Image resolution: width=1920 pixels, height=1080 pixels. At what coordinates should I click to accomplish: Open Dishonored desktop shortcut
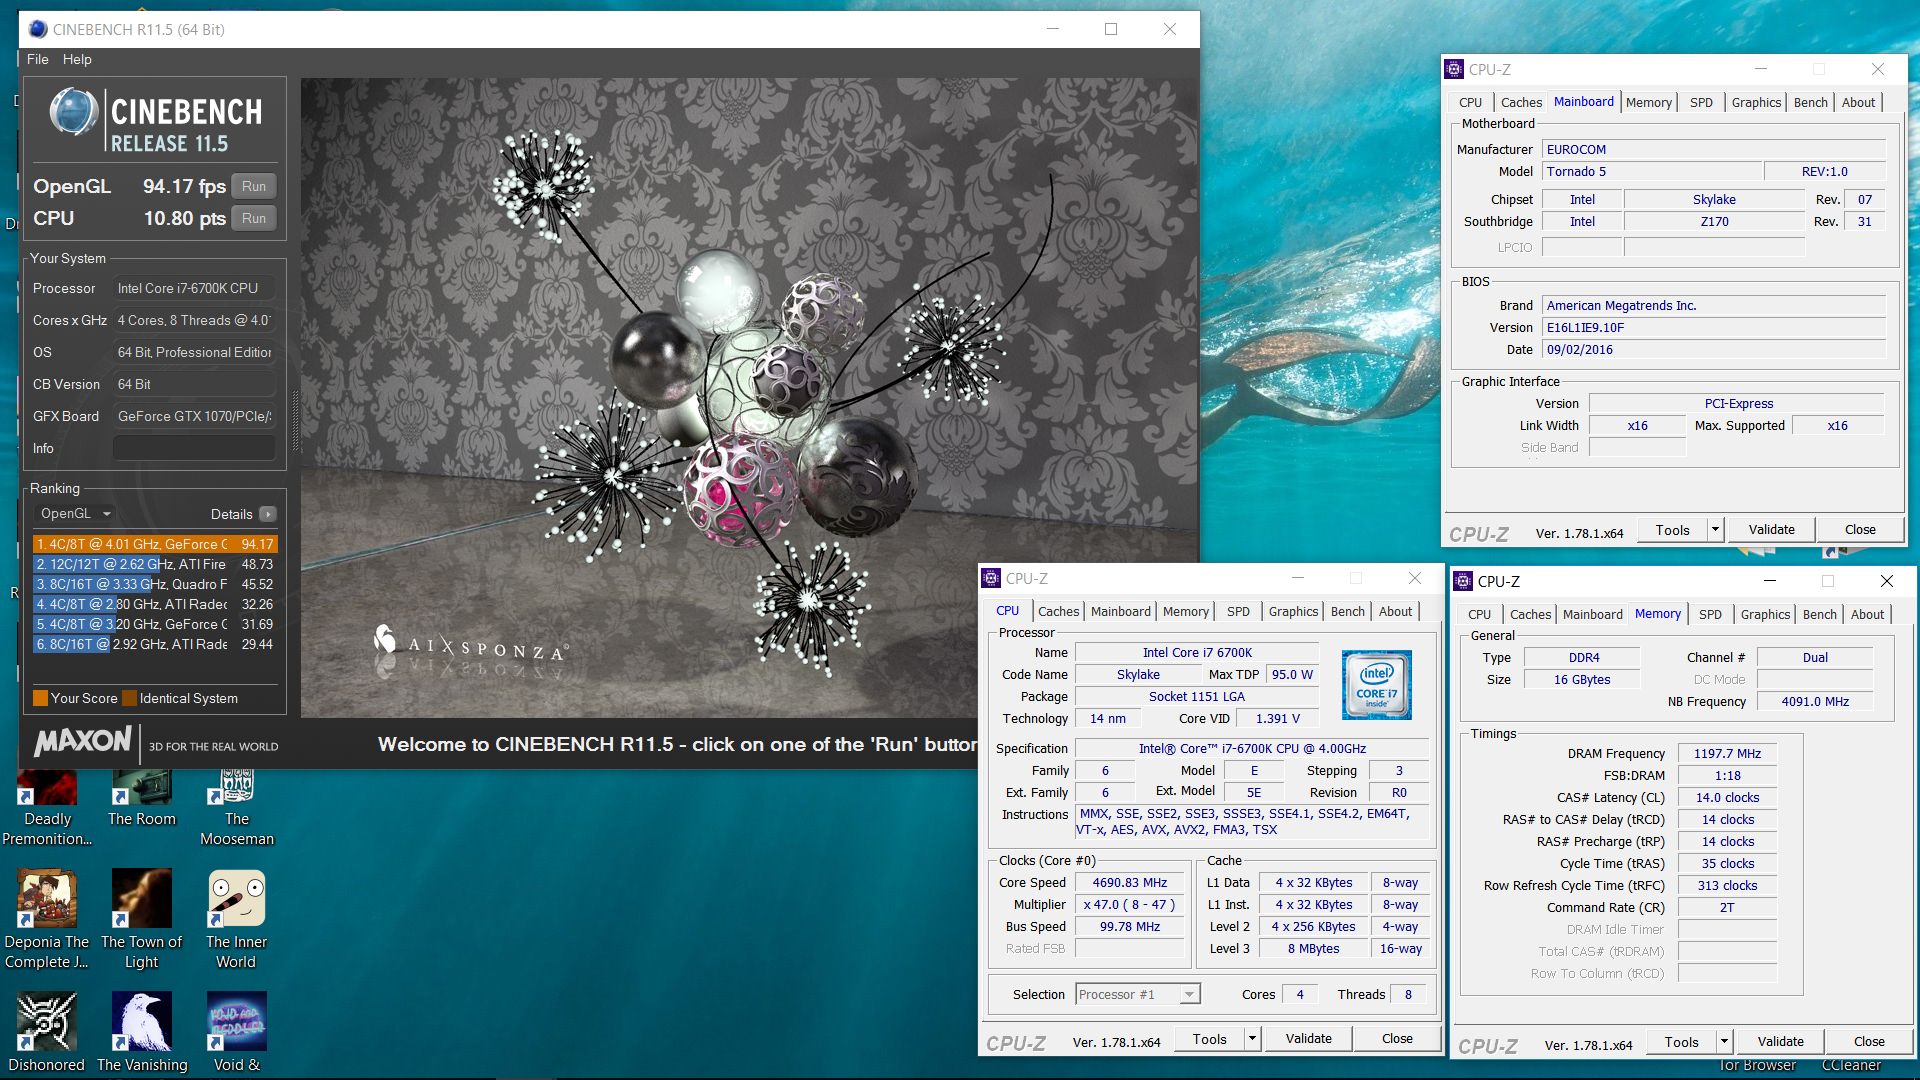47,1033
